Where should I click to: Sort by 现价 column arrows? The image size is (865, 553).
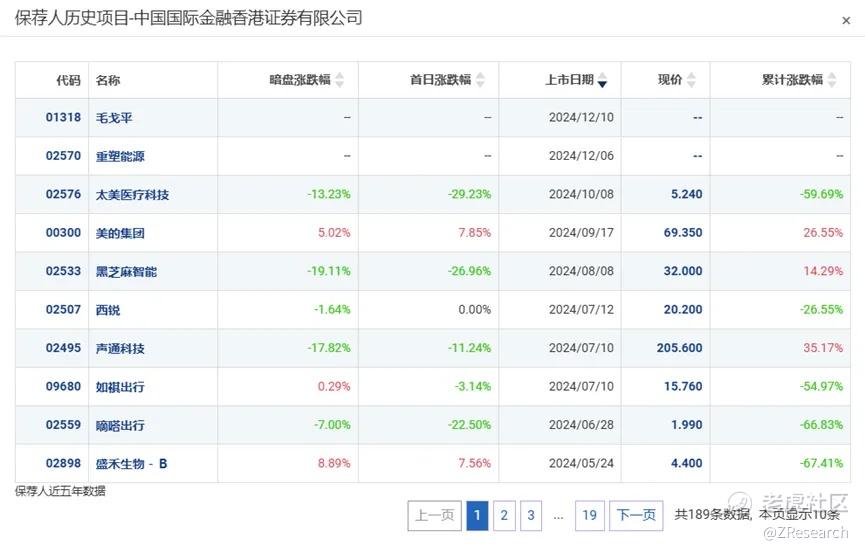pyautogui.click(x=691, y=80)
